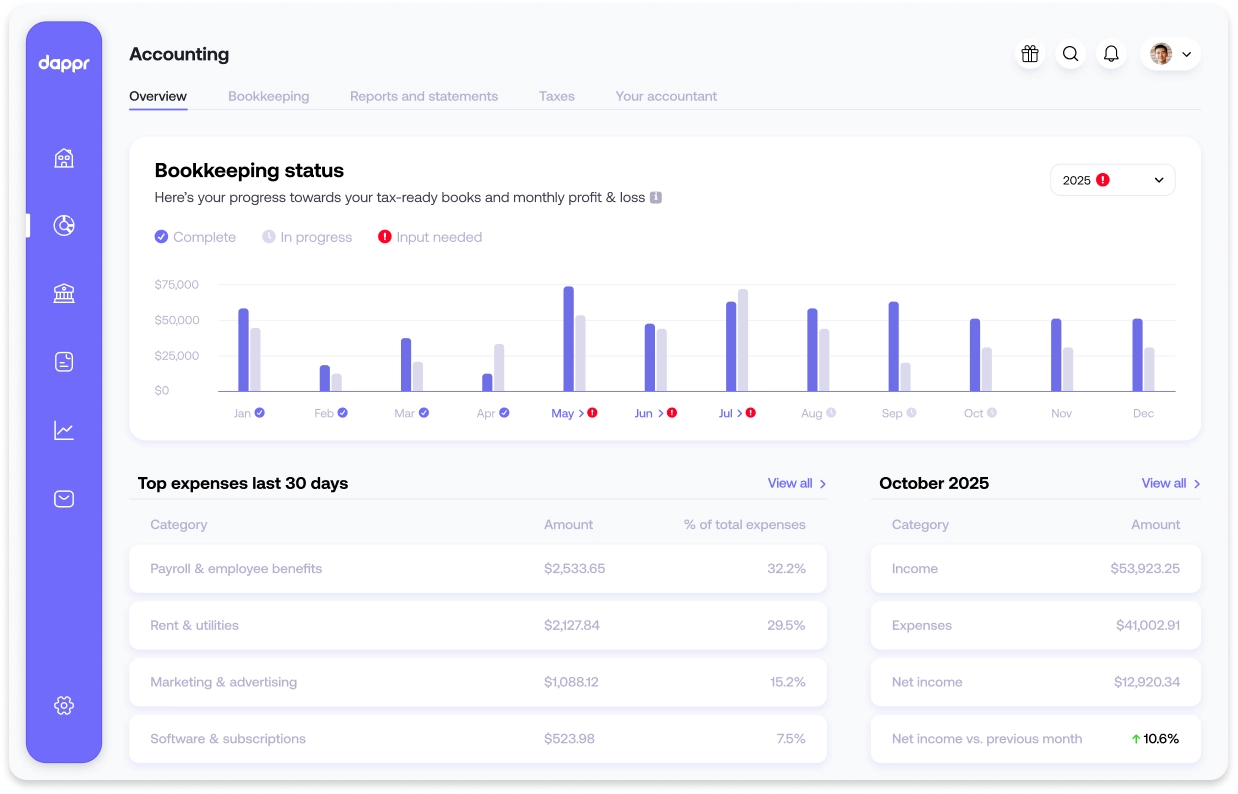Click the gift icon in the header
1238x794 pixels.
pyautogui.click(x=1029, y=54)
